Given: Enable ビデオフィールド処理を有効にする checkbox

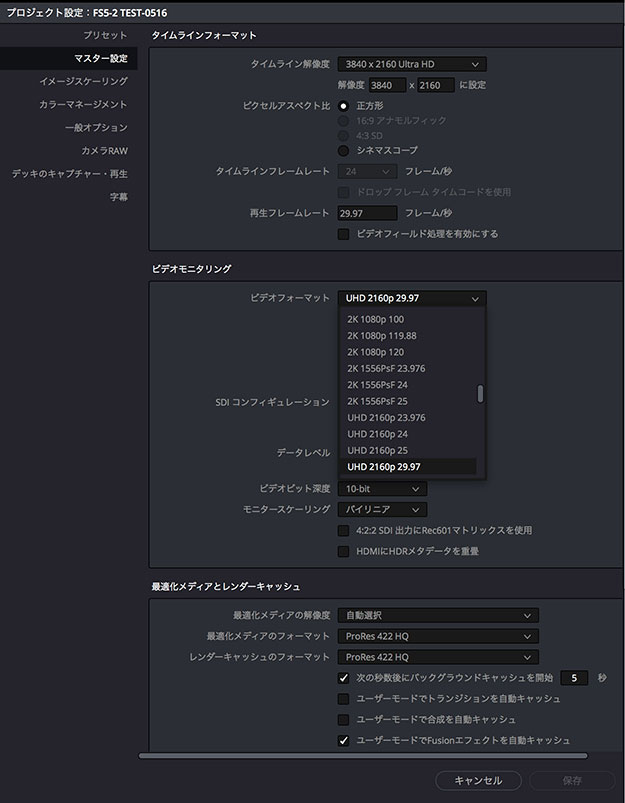Looking at the screenshot, I should (x=344, y=234).
